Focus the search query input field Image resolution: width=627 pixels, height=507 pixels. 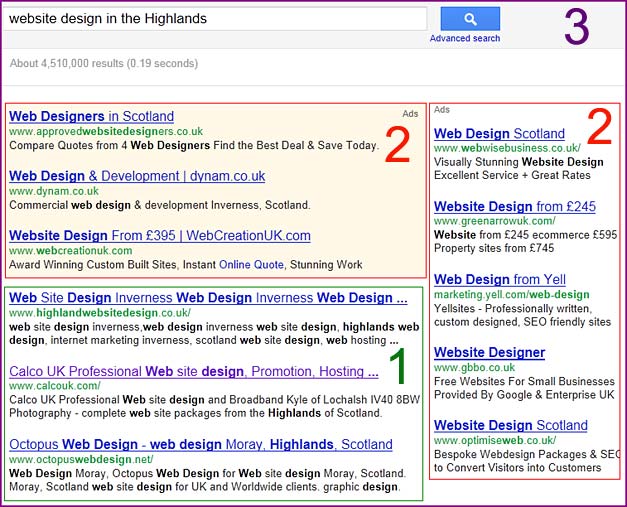(215, 18)
